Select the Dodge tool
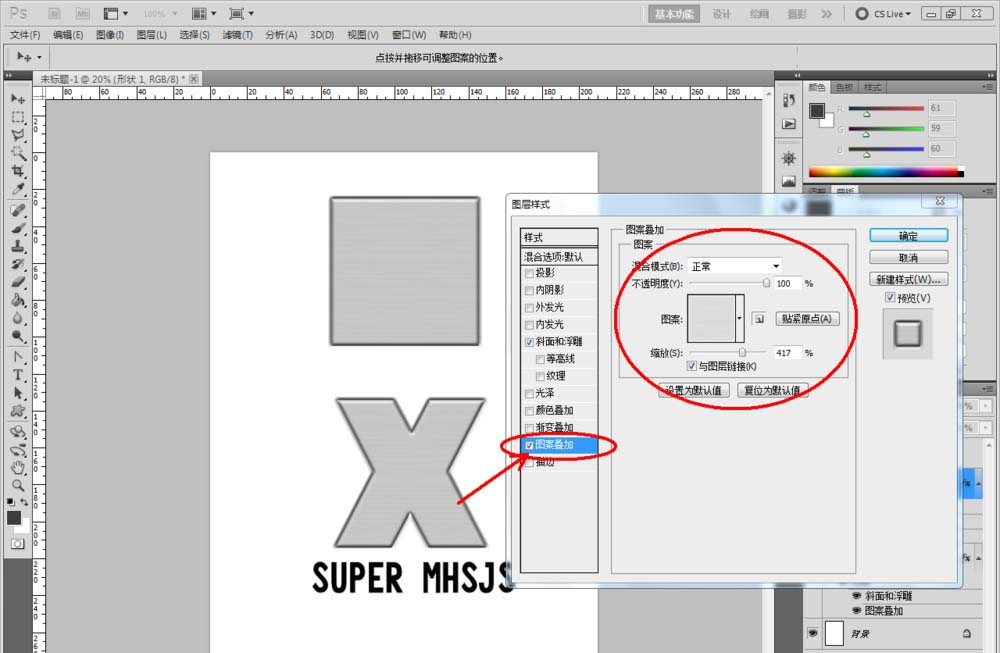Screen dimensions: 1000x653 tap(18, 335)
